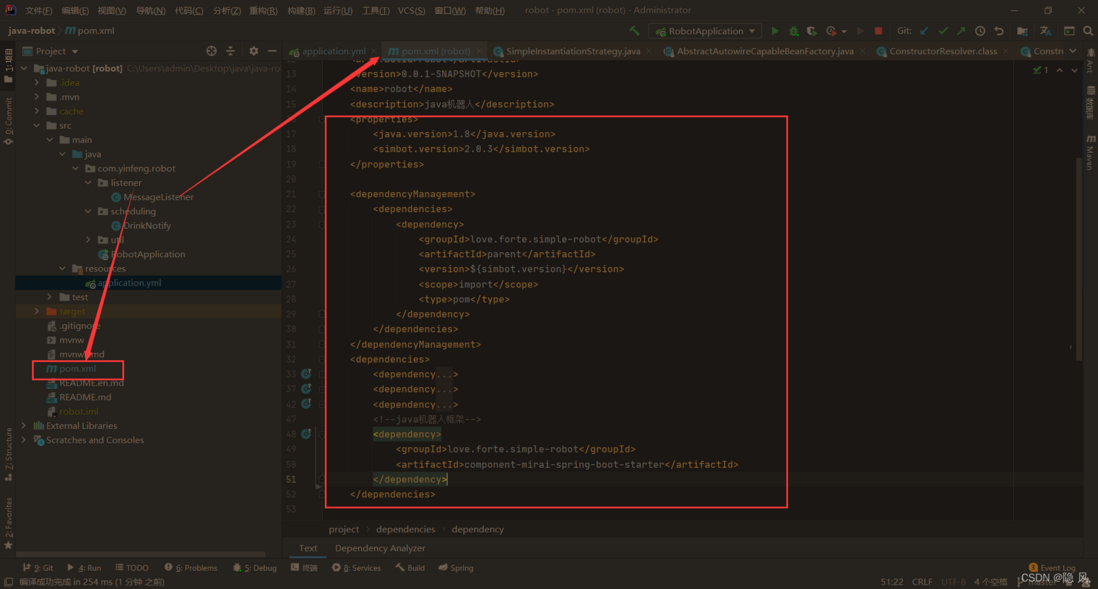Click the rollback undo arrow icon
The image size is (1098, 589).
tap(999, 31)
